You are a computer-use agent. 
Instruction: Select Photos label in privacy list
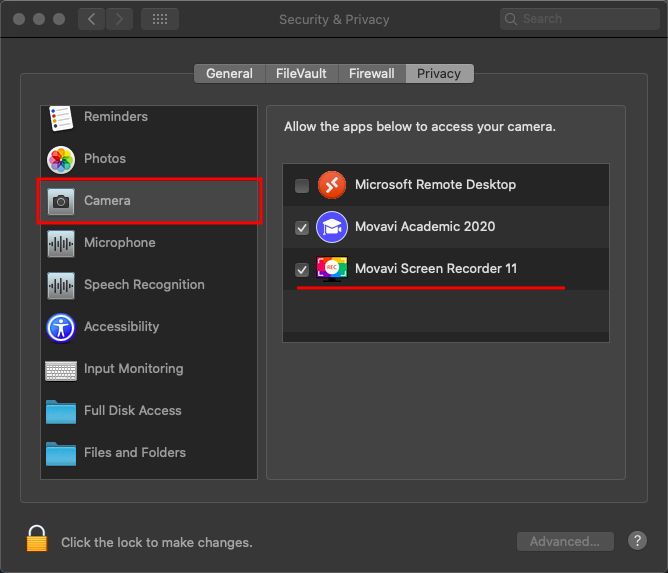[x=105, y=158]
